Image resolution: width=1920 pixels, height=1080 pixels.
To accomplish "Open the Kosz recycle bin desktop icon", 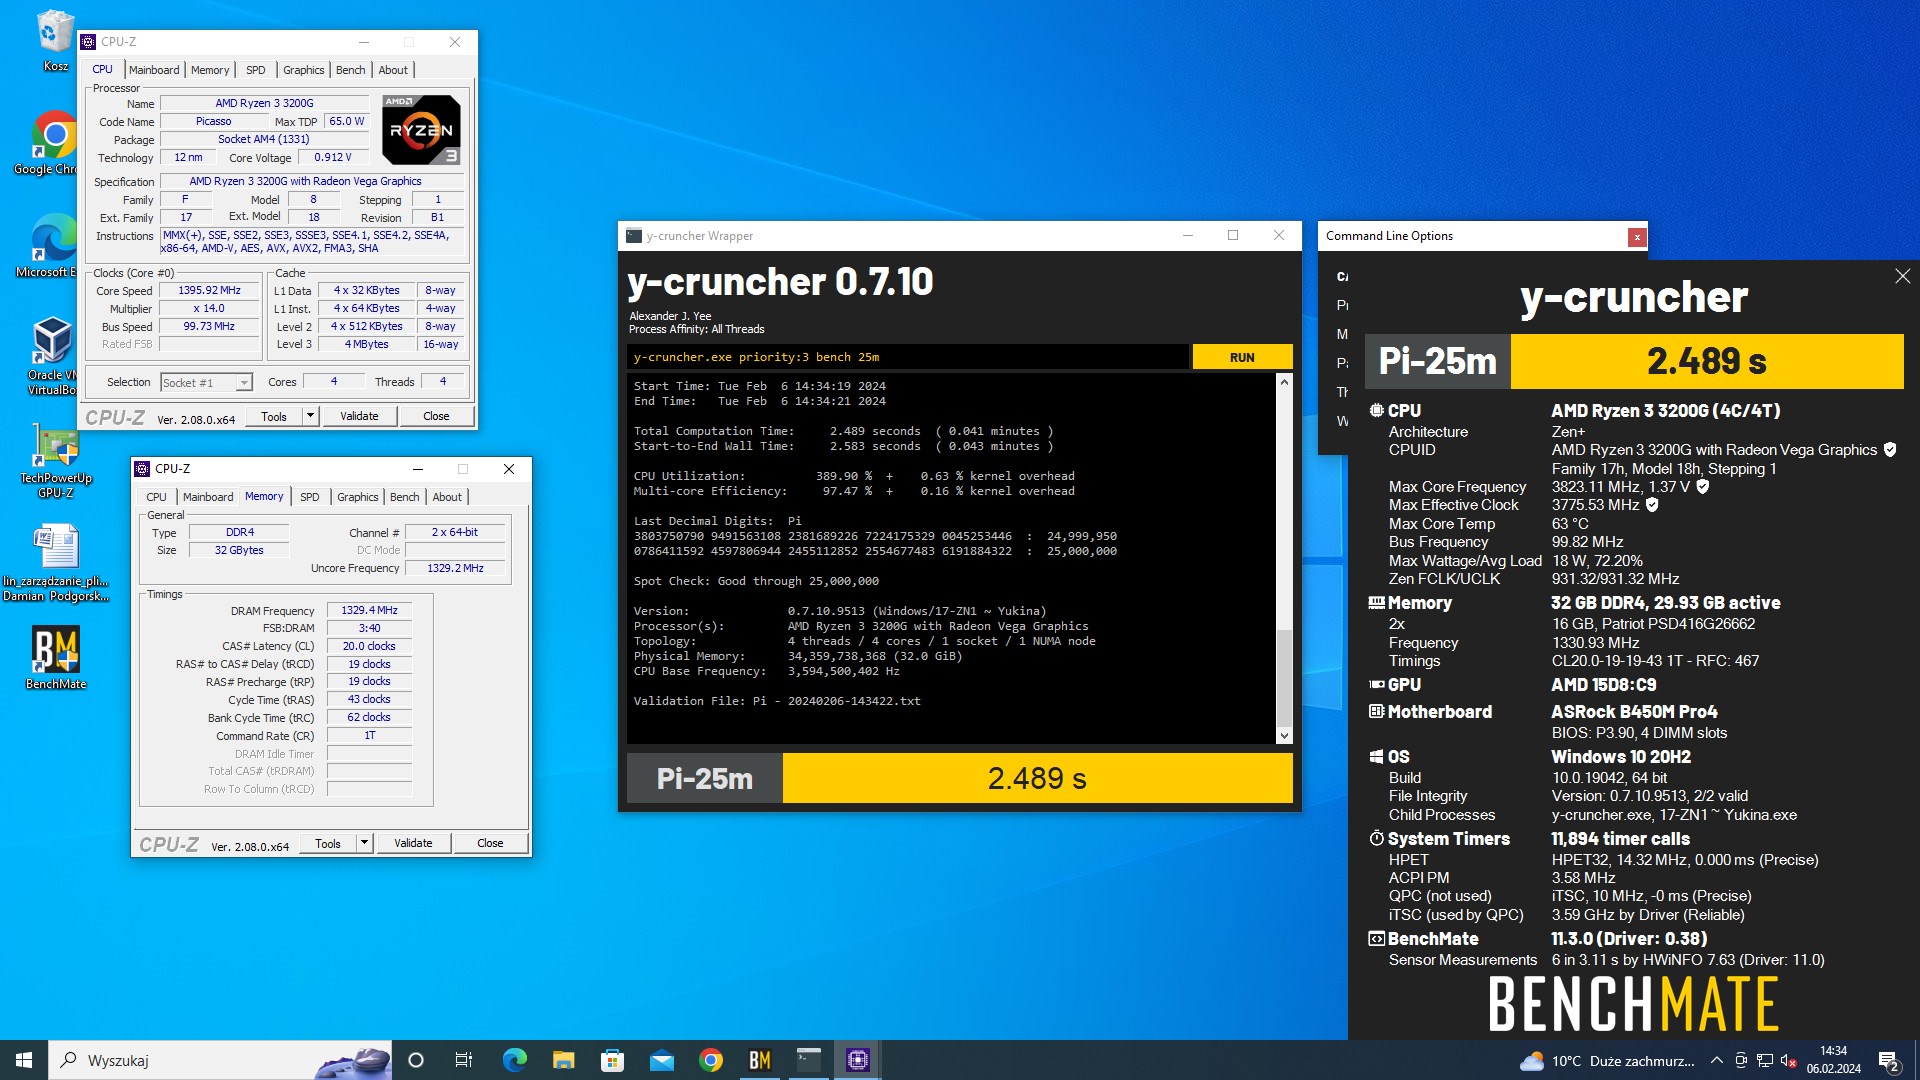I will click(55, 40).
